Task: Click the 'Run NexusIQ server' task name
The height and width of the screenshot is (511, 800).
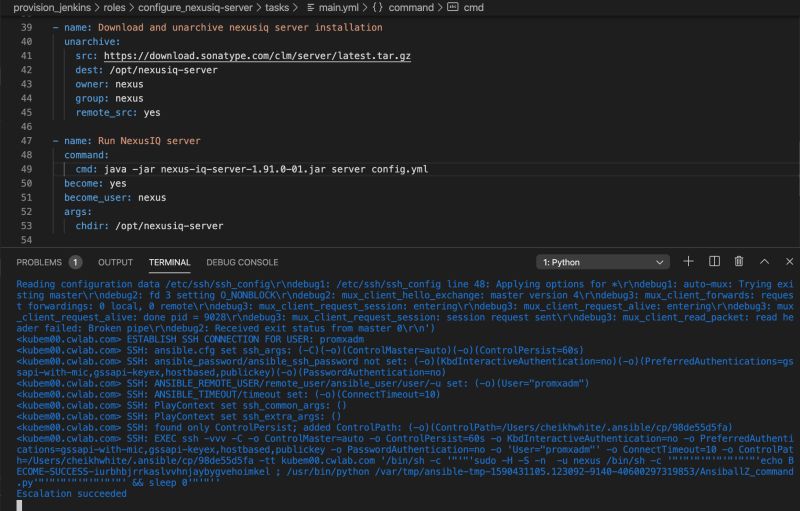Action: tap(149, 140)
